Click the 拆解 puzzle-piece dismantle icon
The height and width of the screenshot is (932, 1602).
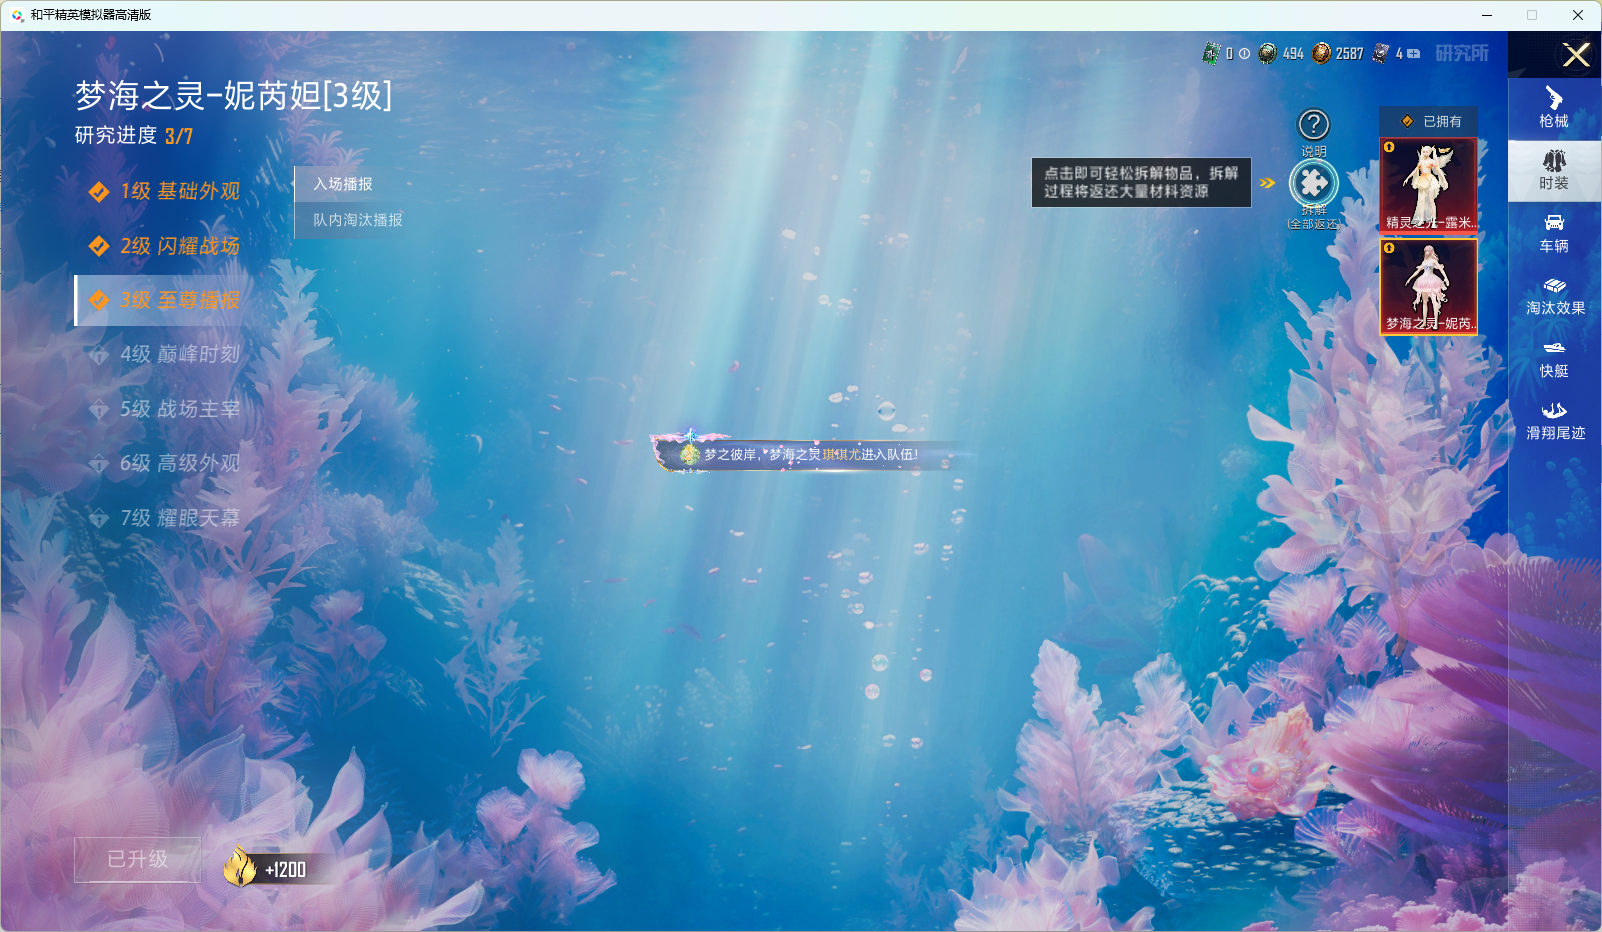coord(1313,183)
